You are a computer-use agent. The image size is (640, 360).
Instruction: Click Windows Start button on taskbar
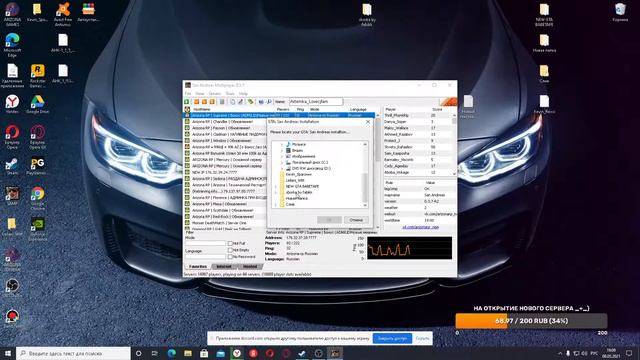coord(8,353)
